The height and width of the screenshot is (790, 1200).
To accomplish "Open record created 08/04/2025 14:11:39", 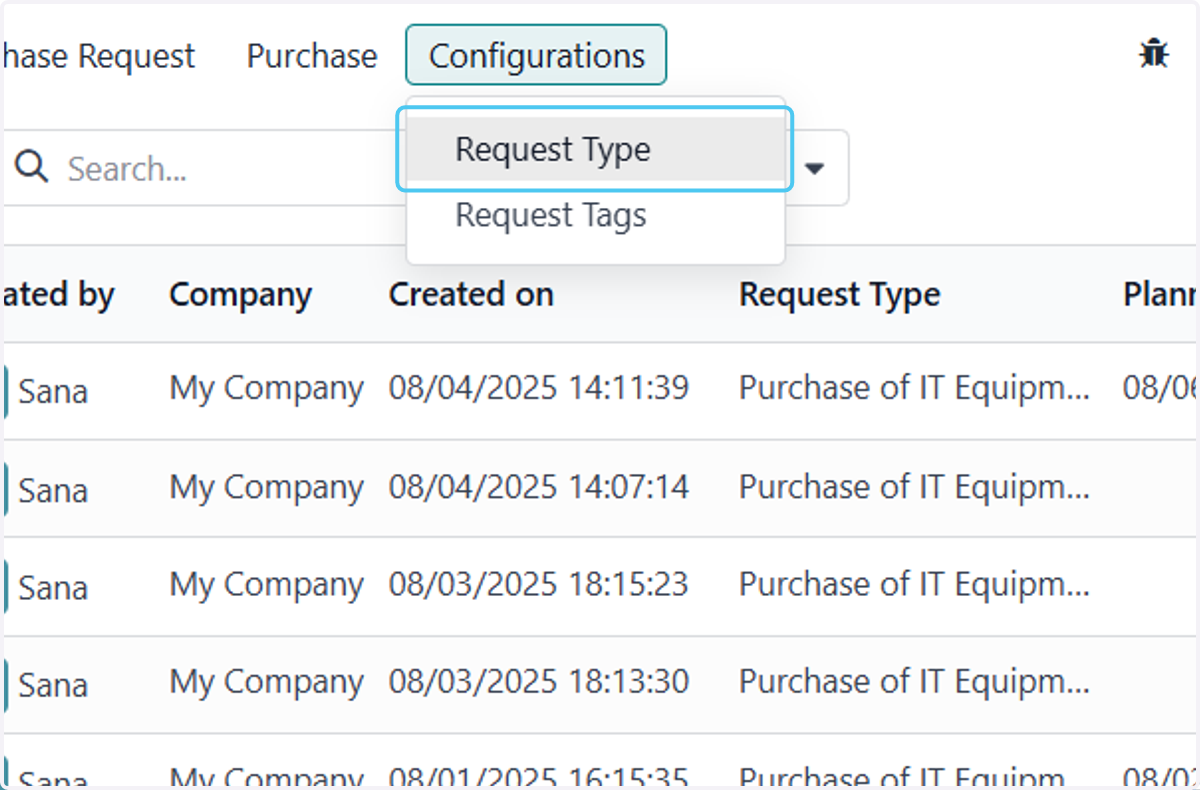I will pyautogui.click(x=538, y=388).
